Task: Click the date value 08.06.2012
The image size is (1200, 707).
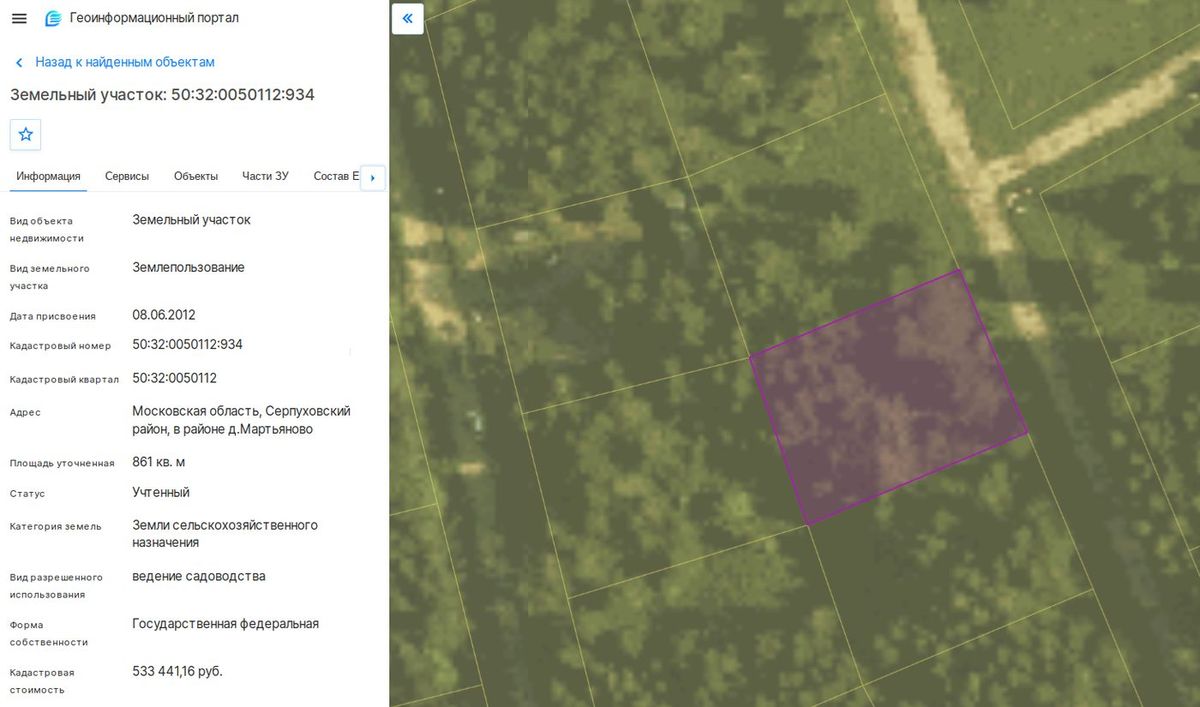Action: click(x=163, y=314)
